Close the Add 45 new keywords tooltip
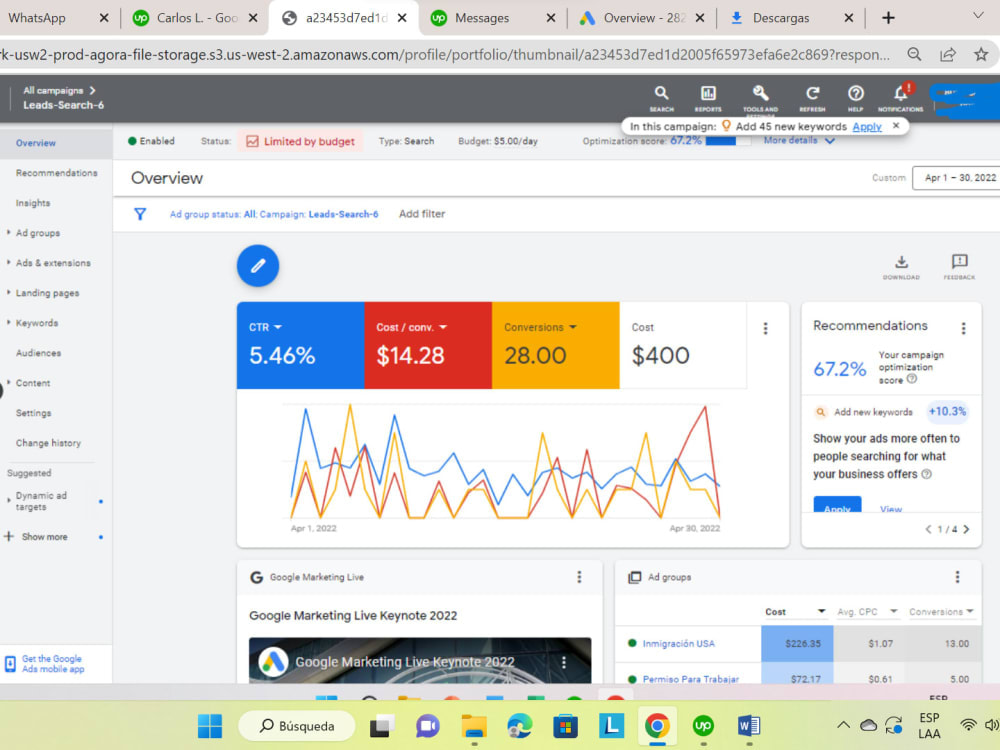1000x750 pixels. pos(896,126)
